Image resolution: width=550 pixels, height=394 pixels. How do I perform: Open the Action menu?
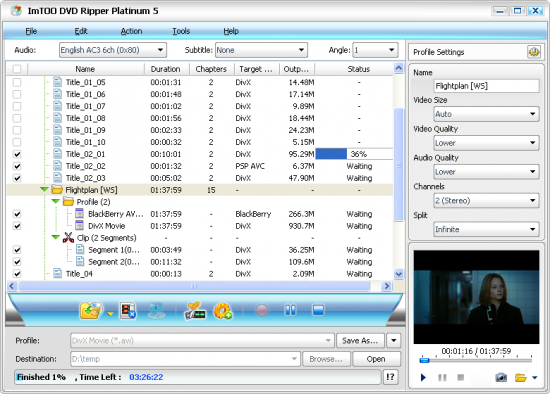(131, 31)
